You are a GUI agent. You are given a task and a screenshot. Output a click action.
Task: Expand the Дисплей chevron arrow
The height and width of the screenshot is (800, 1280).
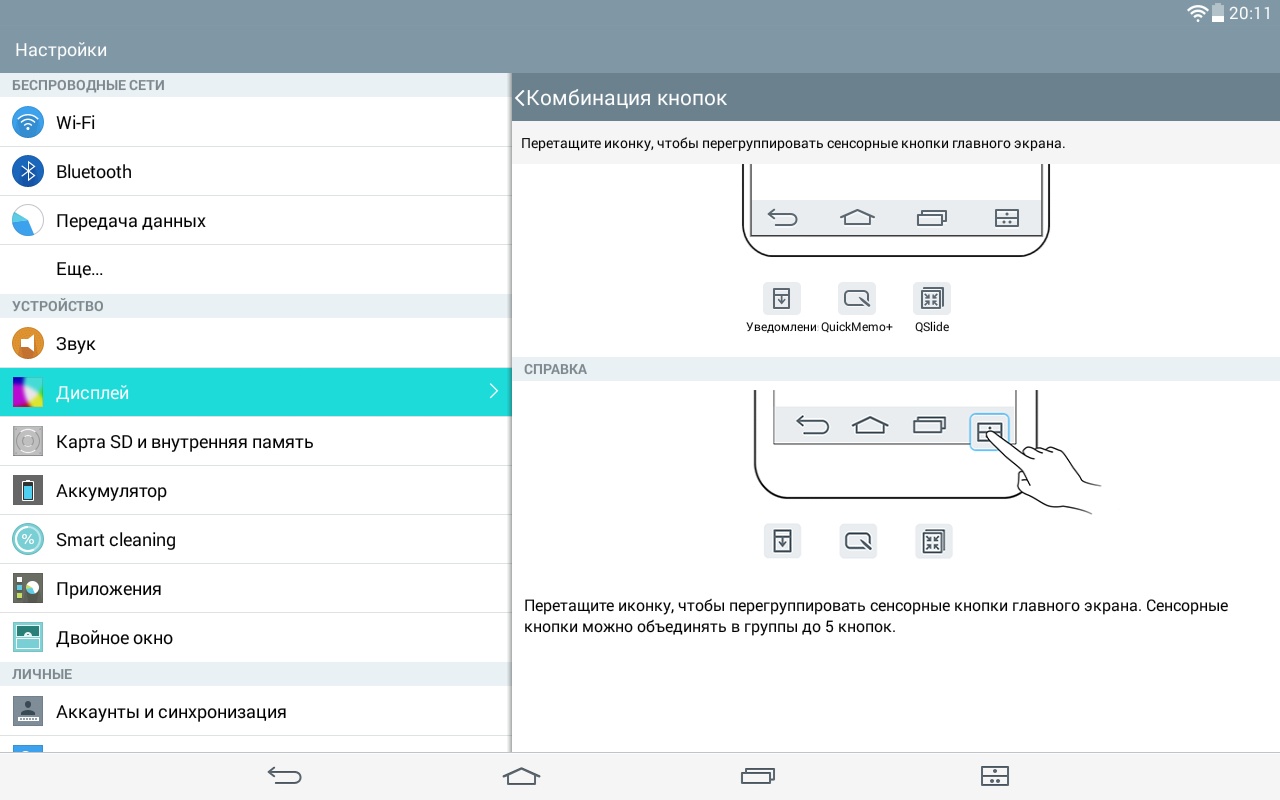[493, 392]
